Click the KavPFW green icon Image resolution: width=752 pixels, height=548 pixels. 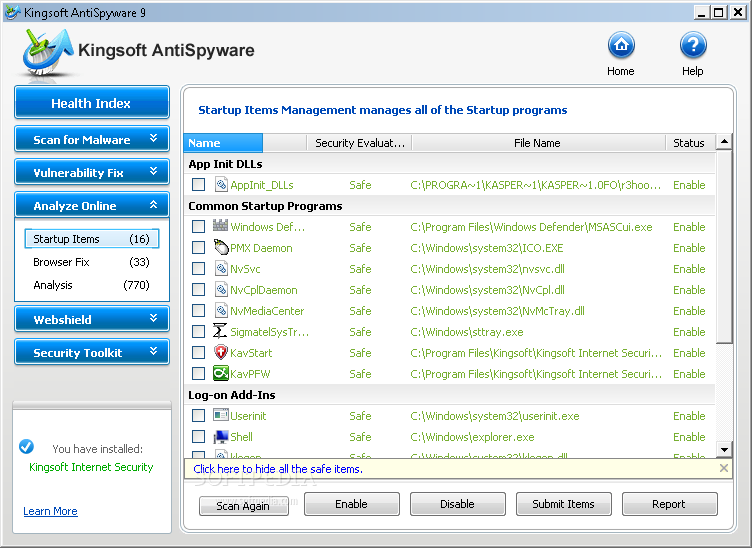pos(221,373)
